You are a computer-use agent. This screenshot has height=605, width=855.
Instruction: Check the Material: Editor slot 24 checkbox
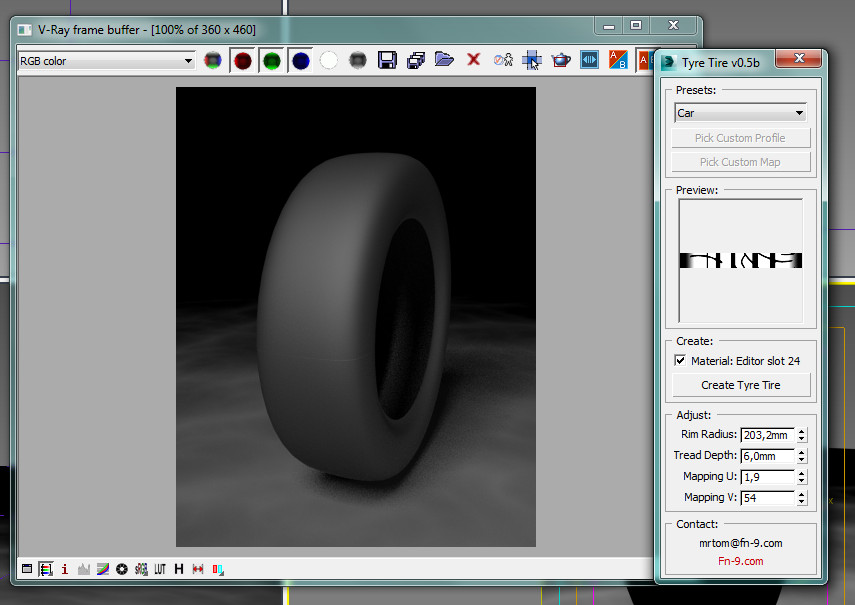(x=680, y=360)
